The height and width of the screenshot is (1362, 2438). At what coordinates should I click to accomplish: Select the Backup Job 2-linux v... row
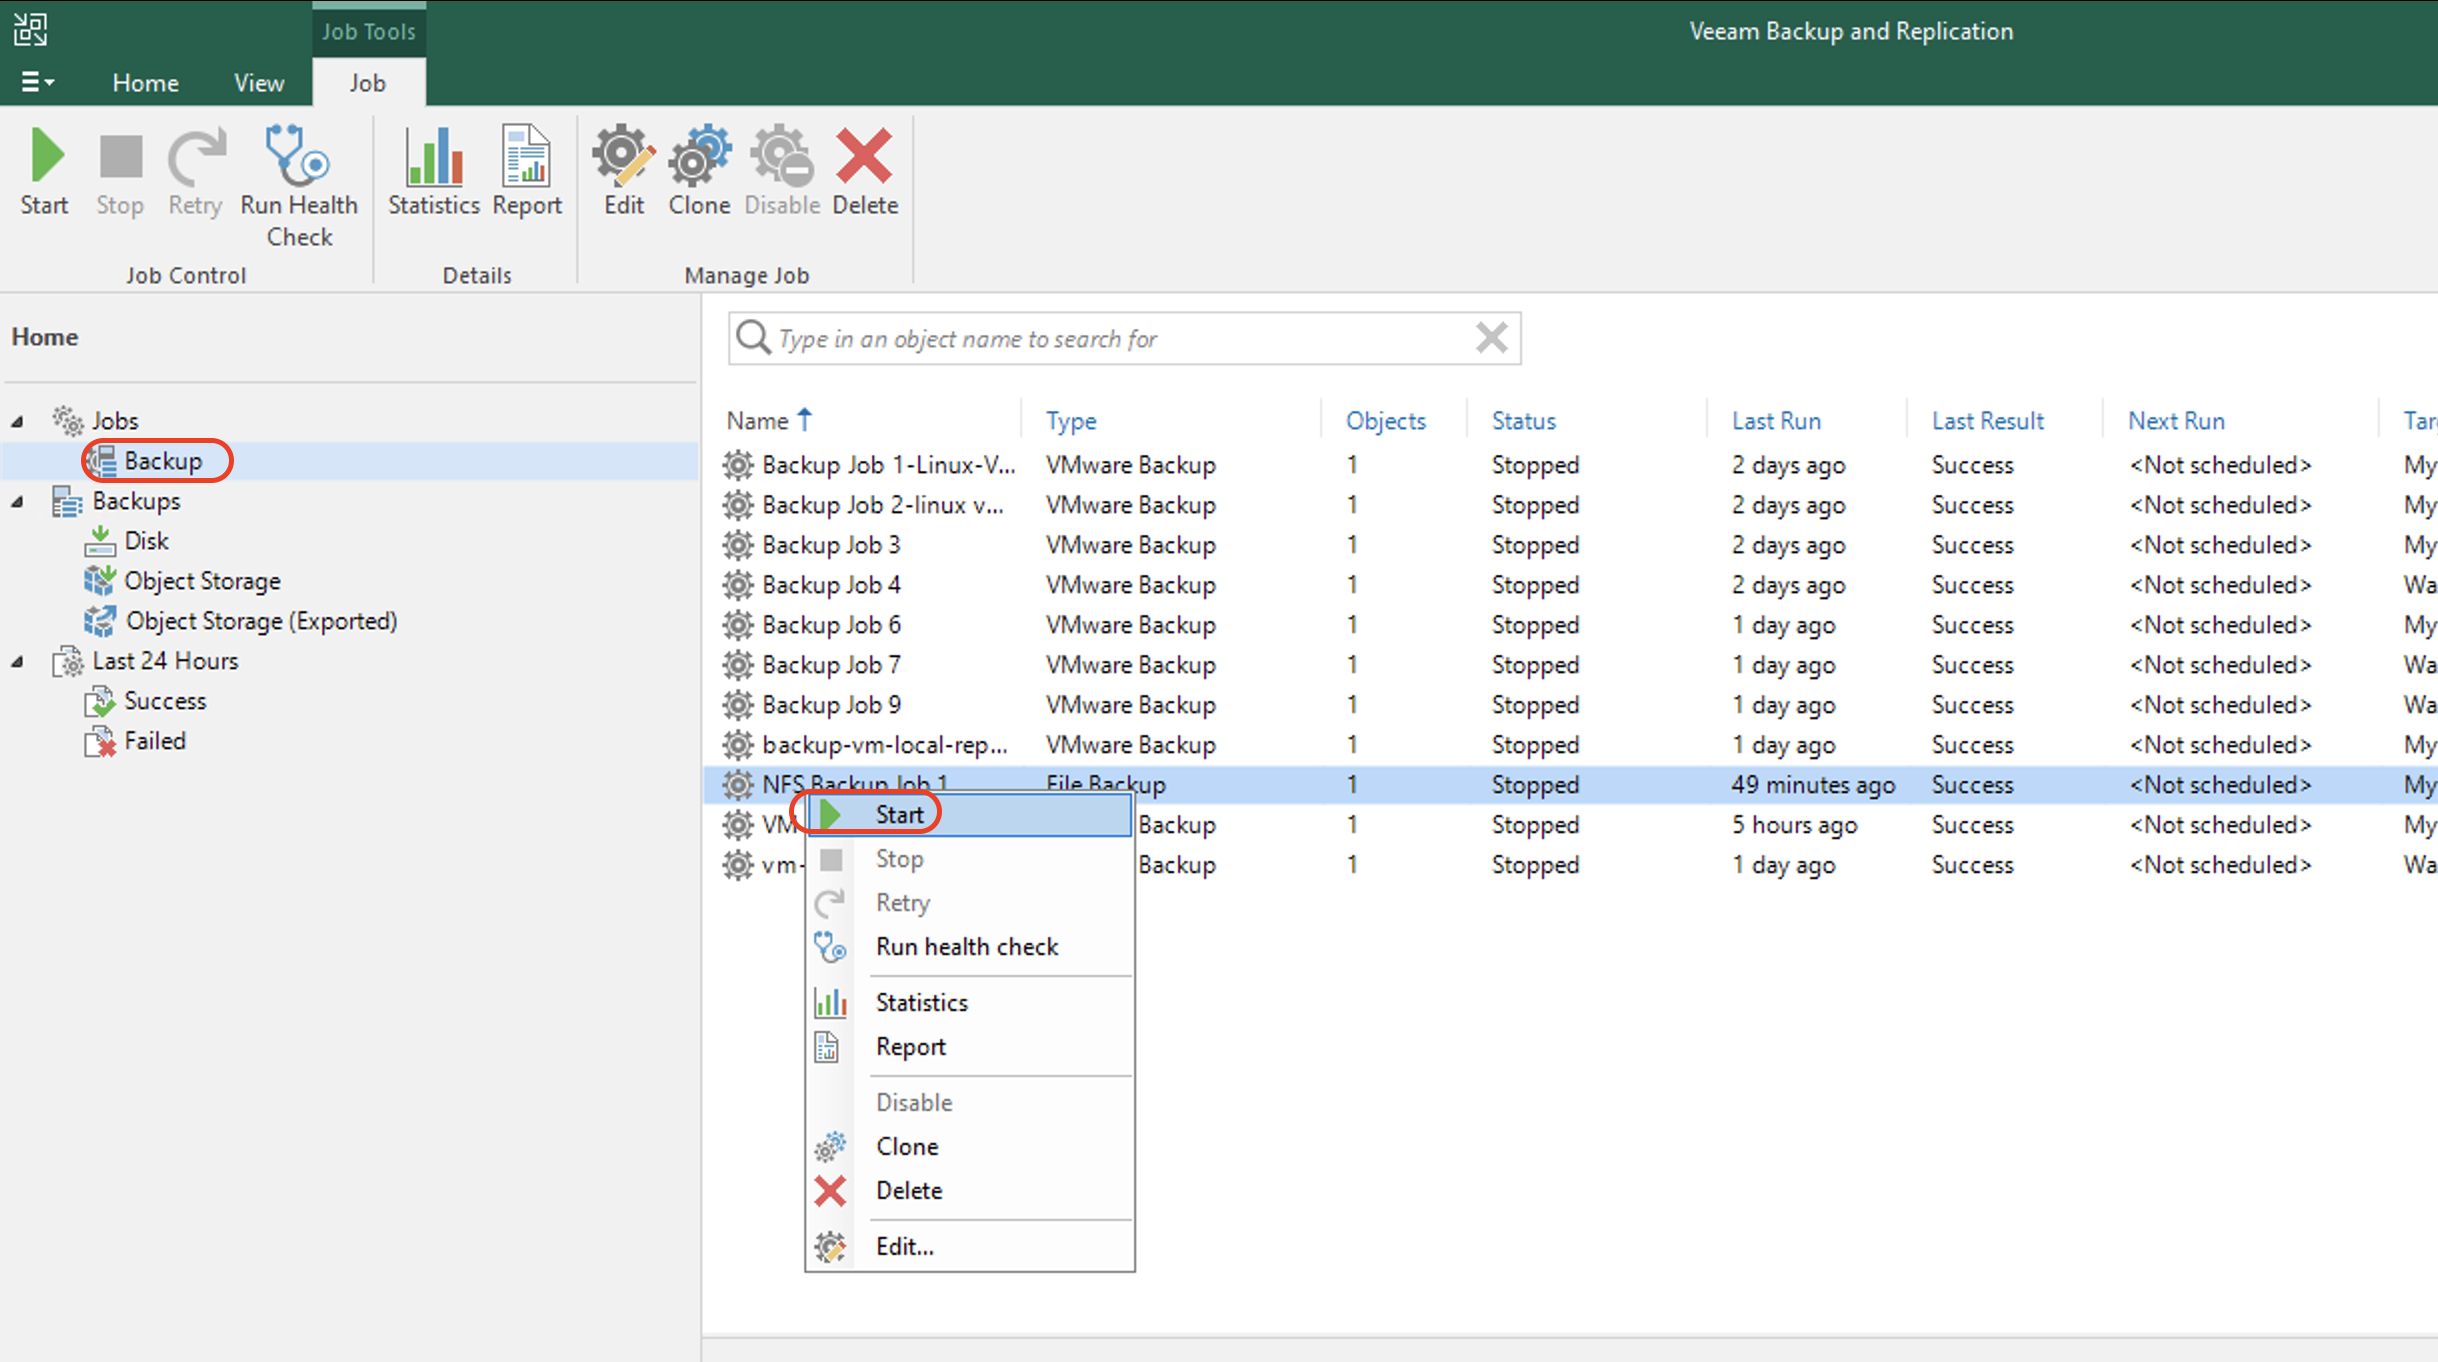[1570, 505]
